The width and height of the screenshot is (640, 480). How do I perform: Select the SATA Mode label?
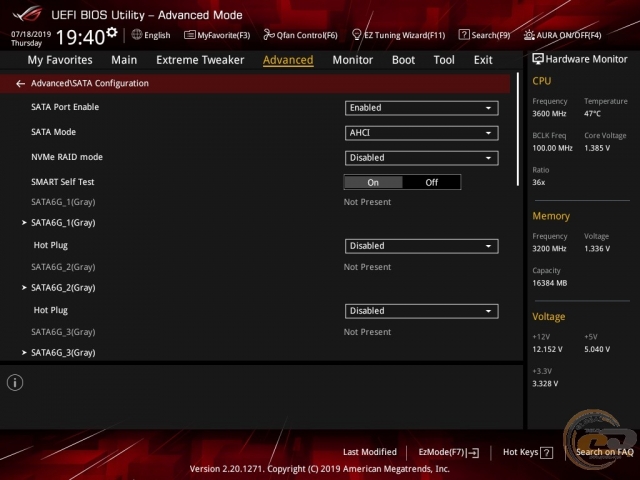(x=53, y=132)
